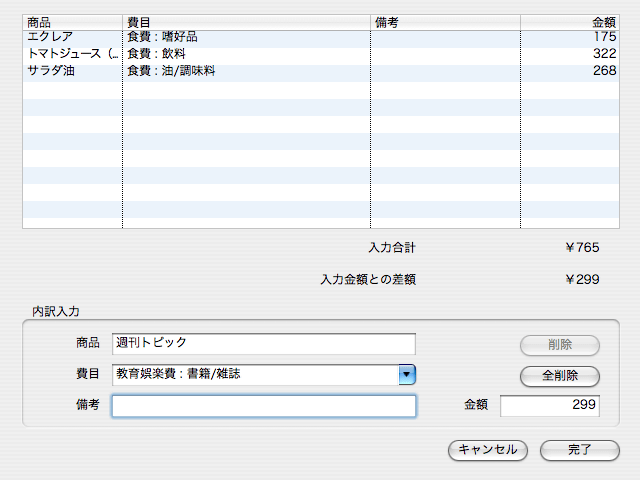Viewport: 640px width, 480px height.
Task: Click the 商品 input field containing 週刊トピック
Action: point(263,344)
